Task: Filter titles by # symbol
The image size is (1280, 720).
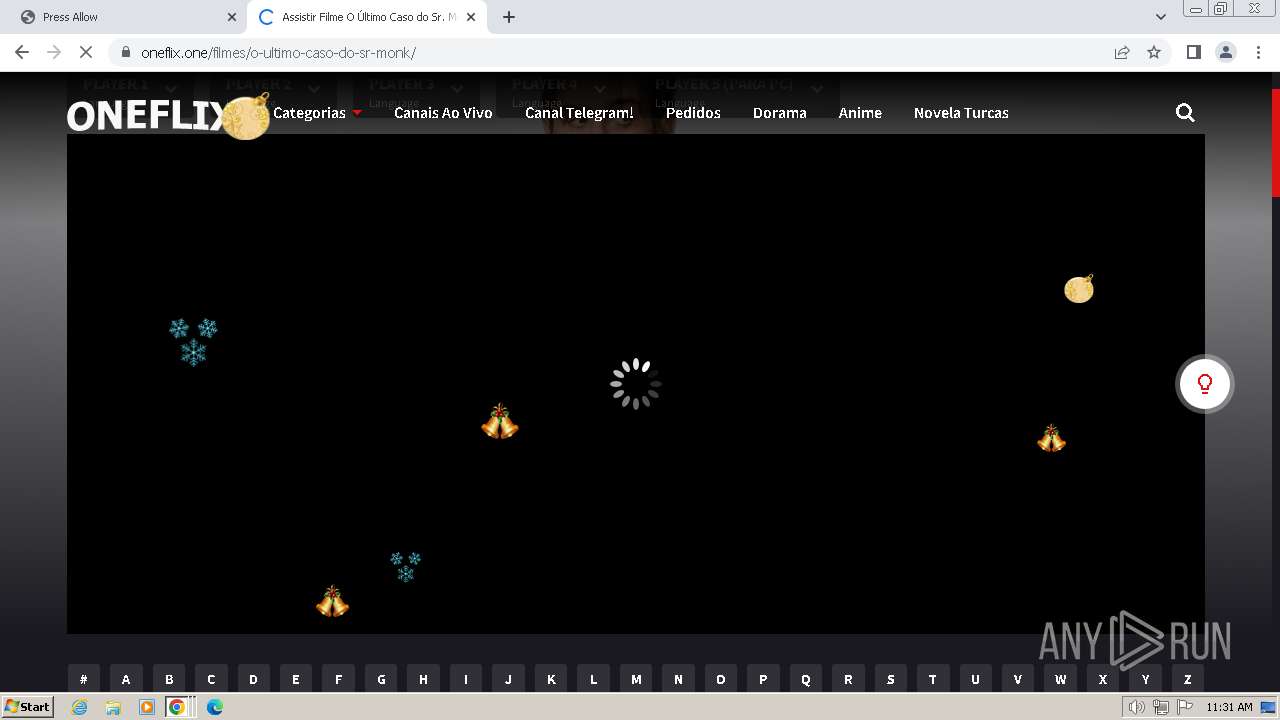Action: coord(83,679)
